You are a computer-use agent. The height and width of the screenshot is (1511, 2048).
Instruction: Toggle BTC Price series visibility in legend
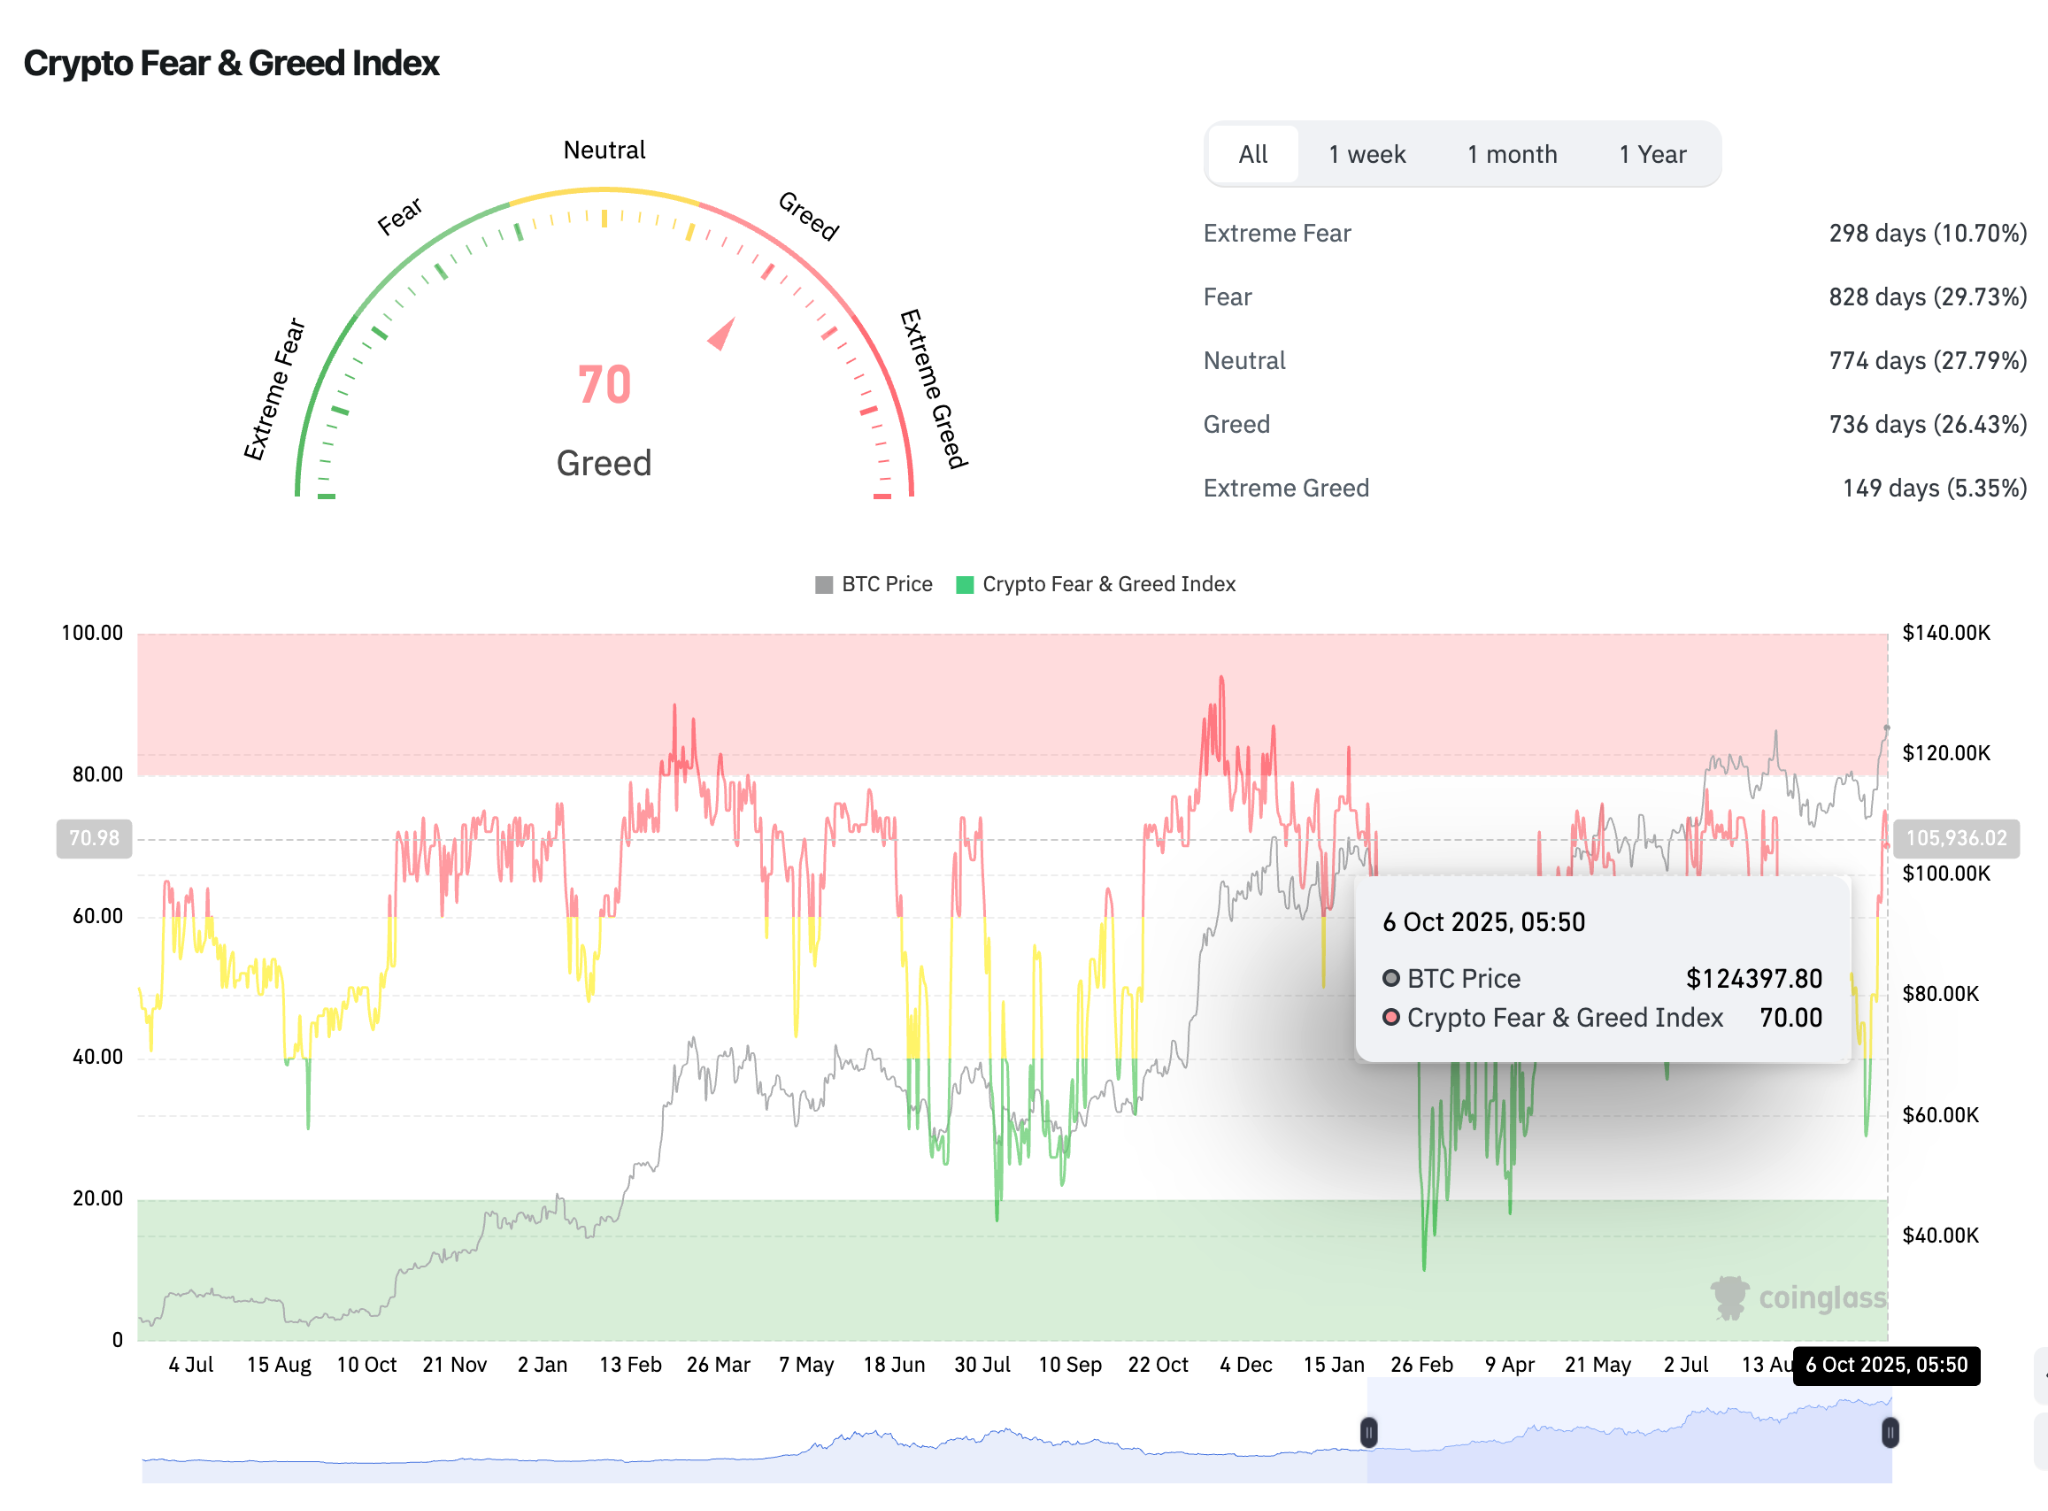pos(886,585)
